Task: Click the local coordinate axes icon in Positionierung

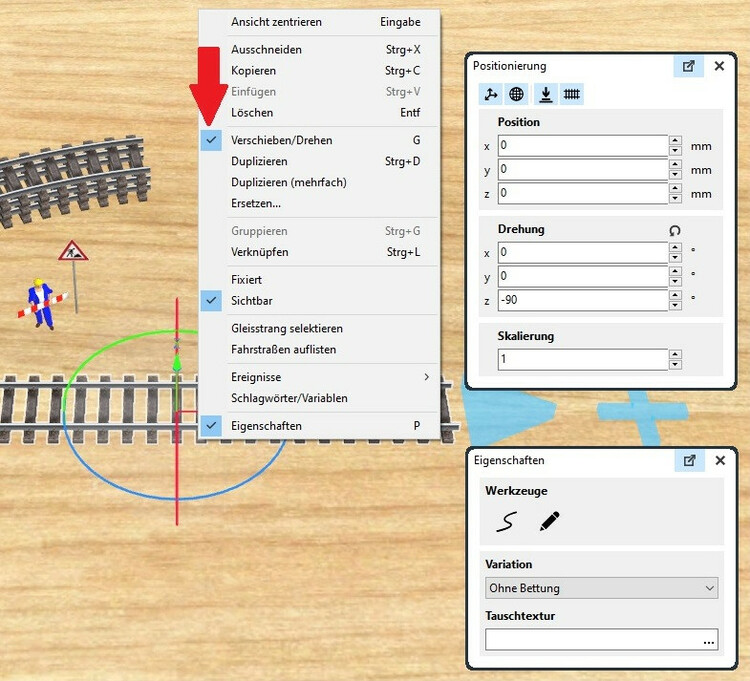Action: click(x=491, y=95)
